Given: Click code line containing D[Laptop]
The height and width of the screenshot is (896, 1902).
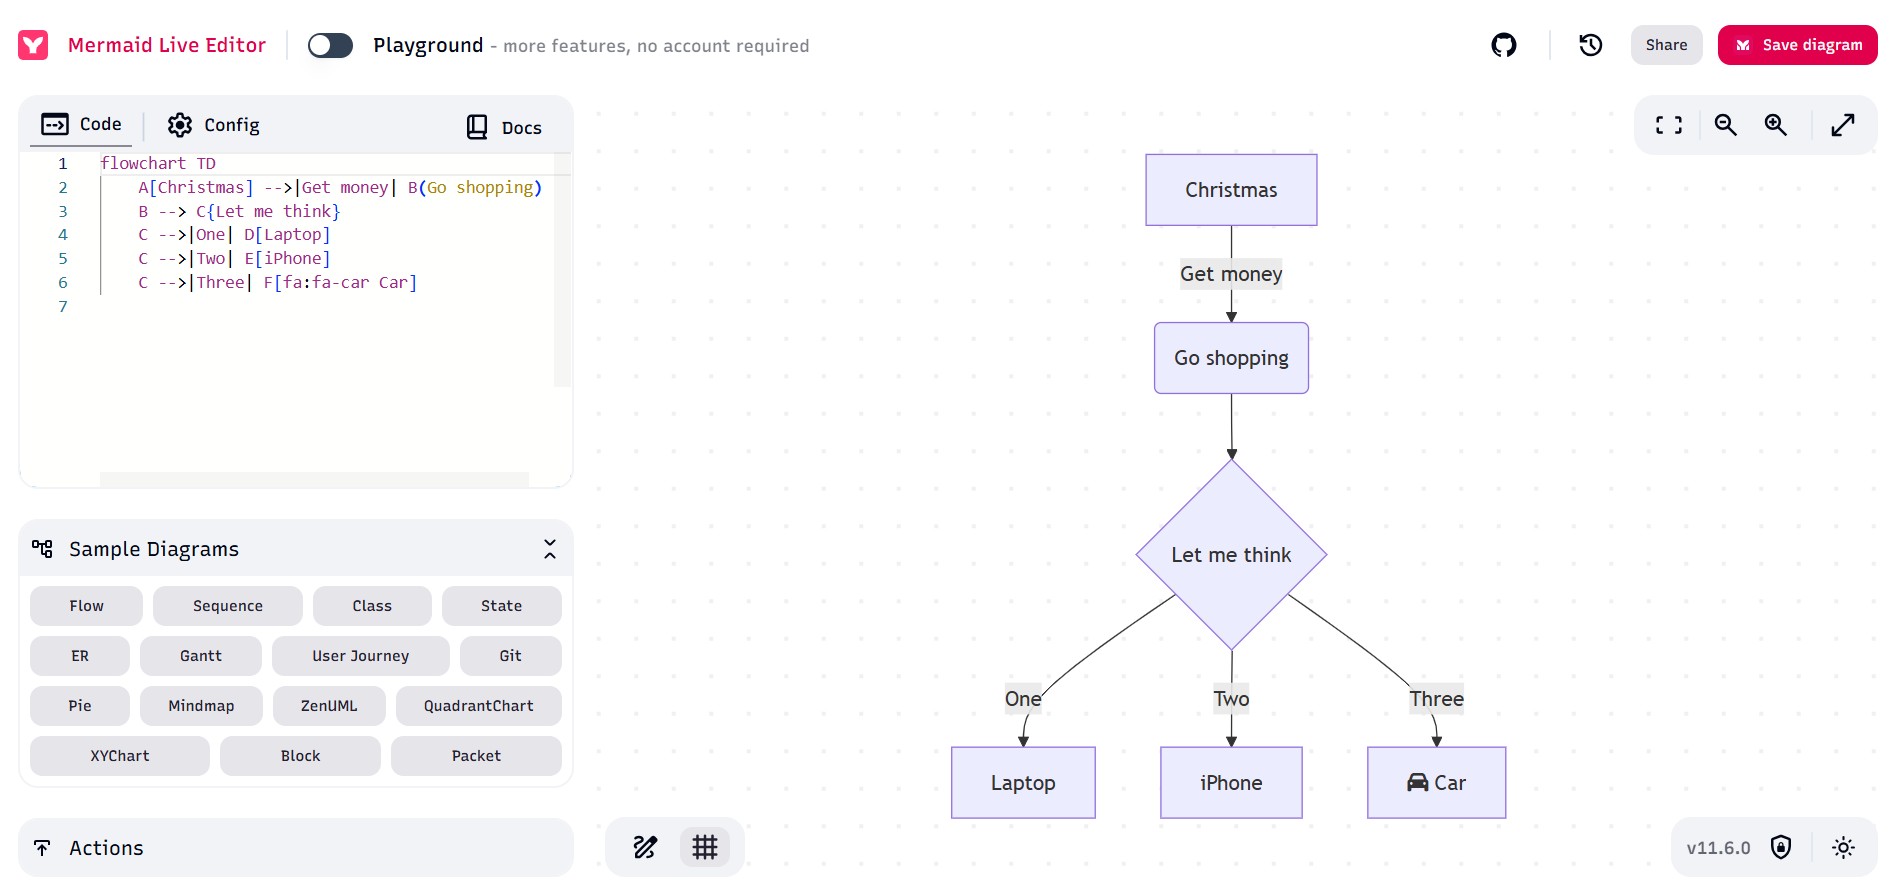Looking at the screenshot, I should pos(234,235).
